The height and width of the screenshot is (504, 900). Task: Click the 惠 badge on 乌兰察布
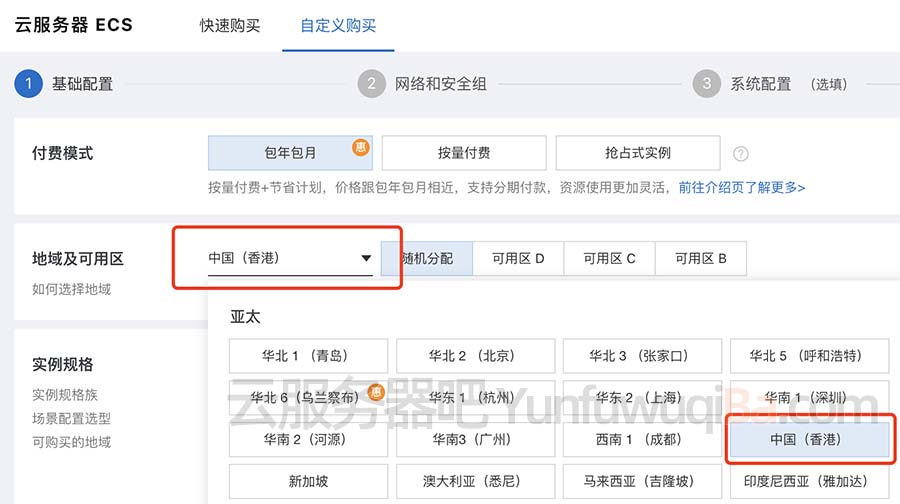[x=376, y=392]
